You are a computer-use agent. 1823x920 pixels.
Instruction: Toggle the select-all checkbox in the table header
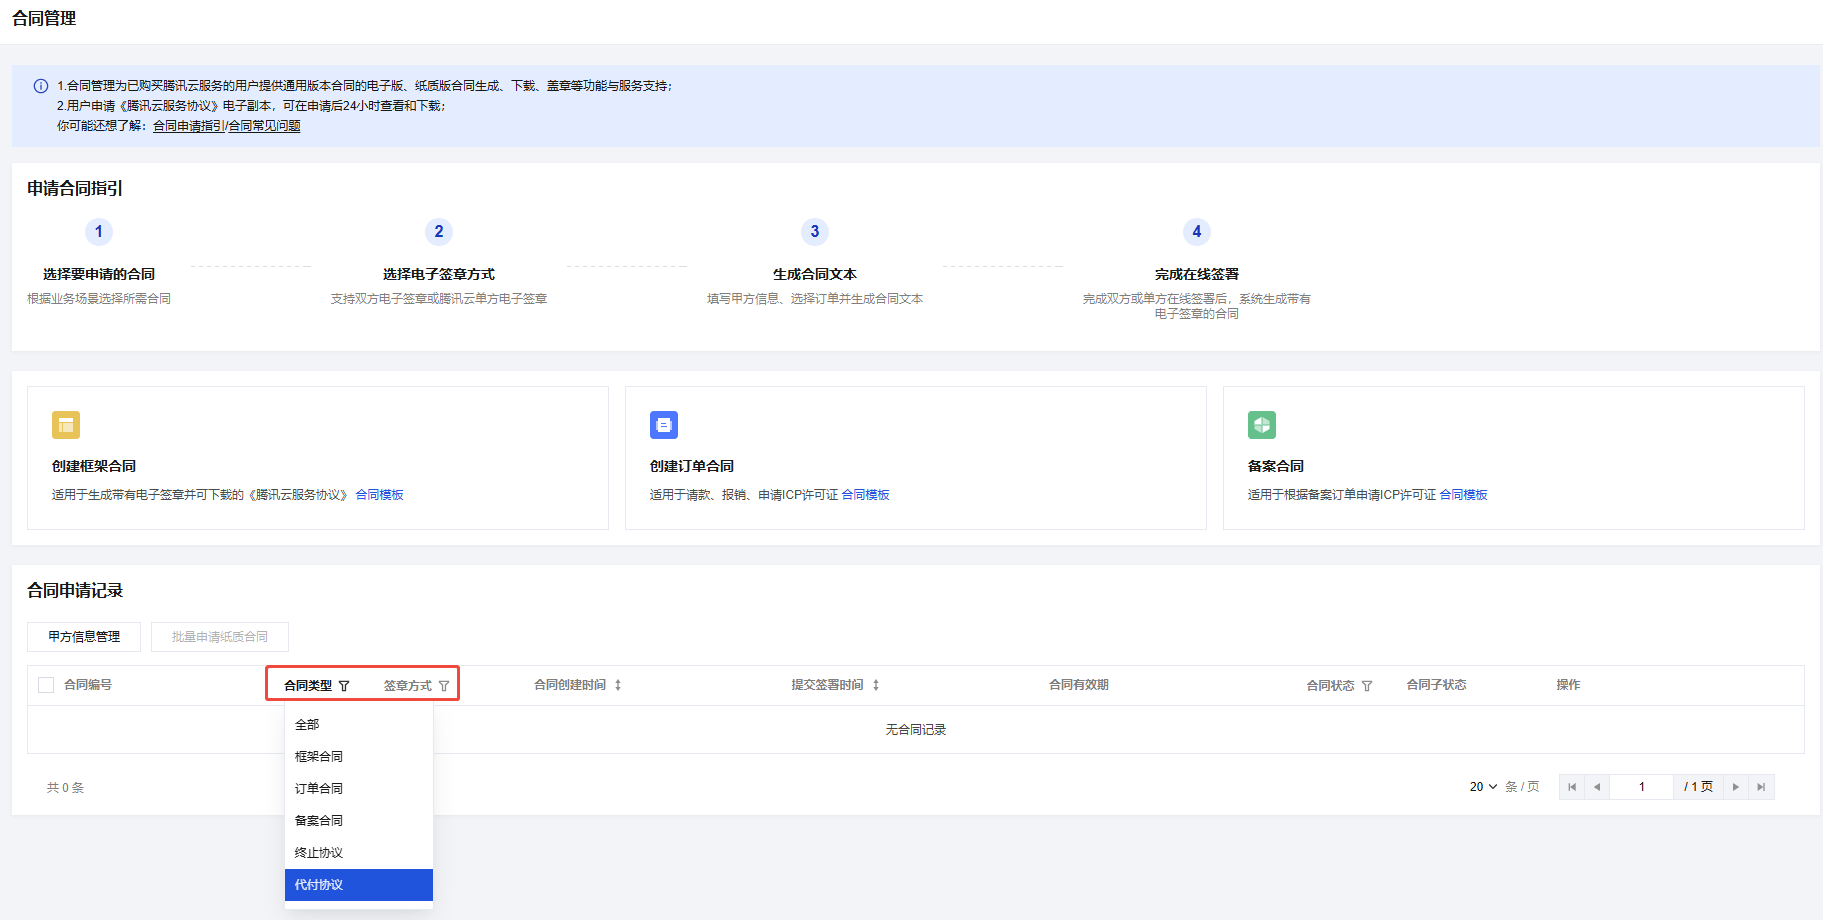point(46,685)
